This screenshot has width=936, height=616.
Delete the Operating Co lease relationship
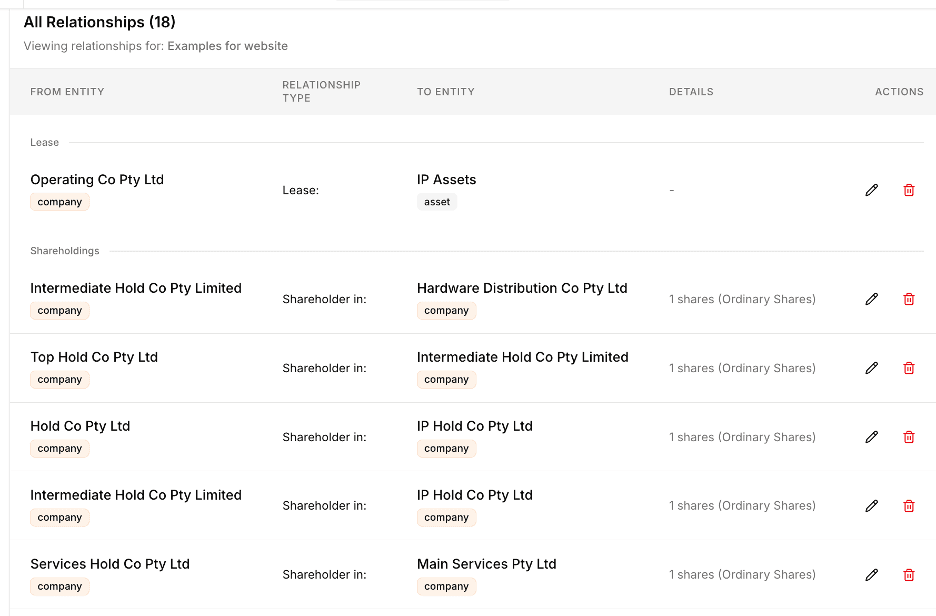(x=908, y=190)
